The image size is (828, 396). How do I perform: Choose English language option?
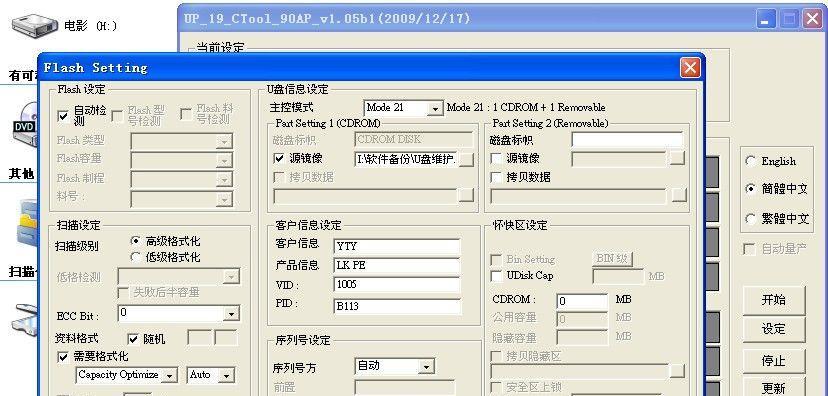[750, 161]
